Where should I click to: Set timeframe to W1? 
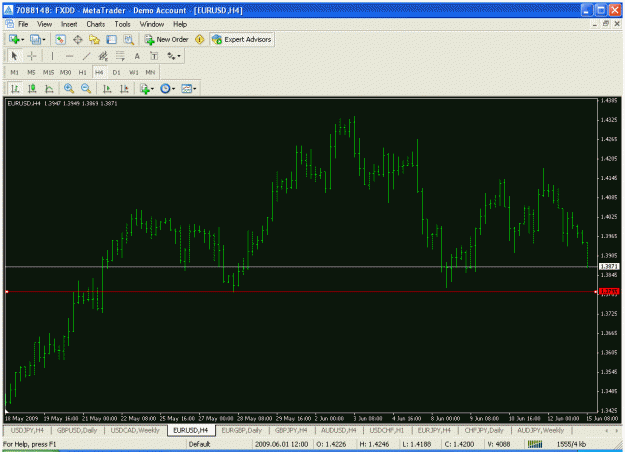coord(134,72)
